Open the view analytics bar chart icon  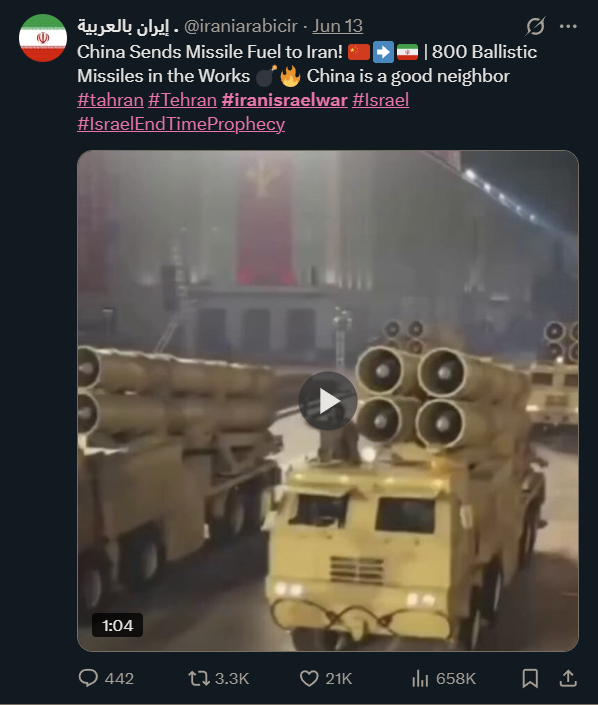(420, 678)
